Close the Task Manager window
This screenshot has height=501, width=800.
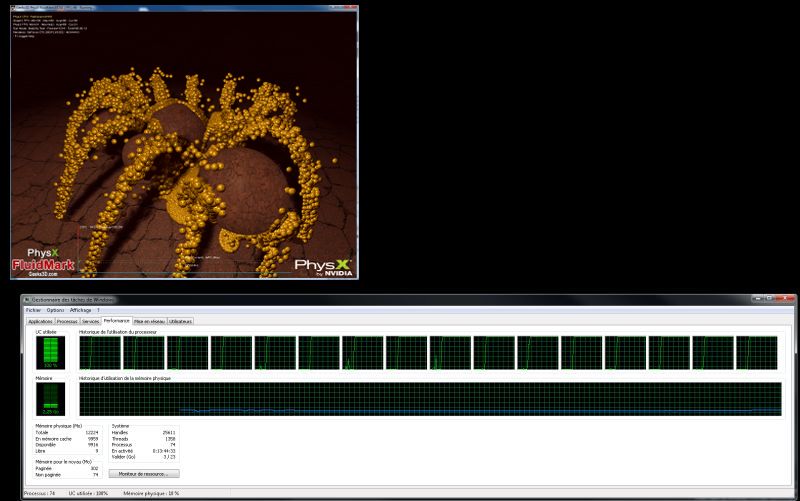tap(785, 298)
